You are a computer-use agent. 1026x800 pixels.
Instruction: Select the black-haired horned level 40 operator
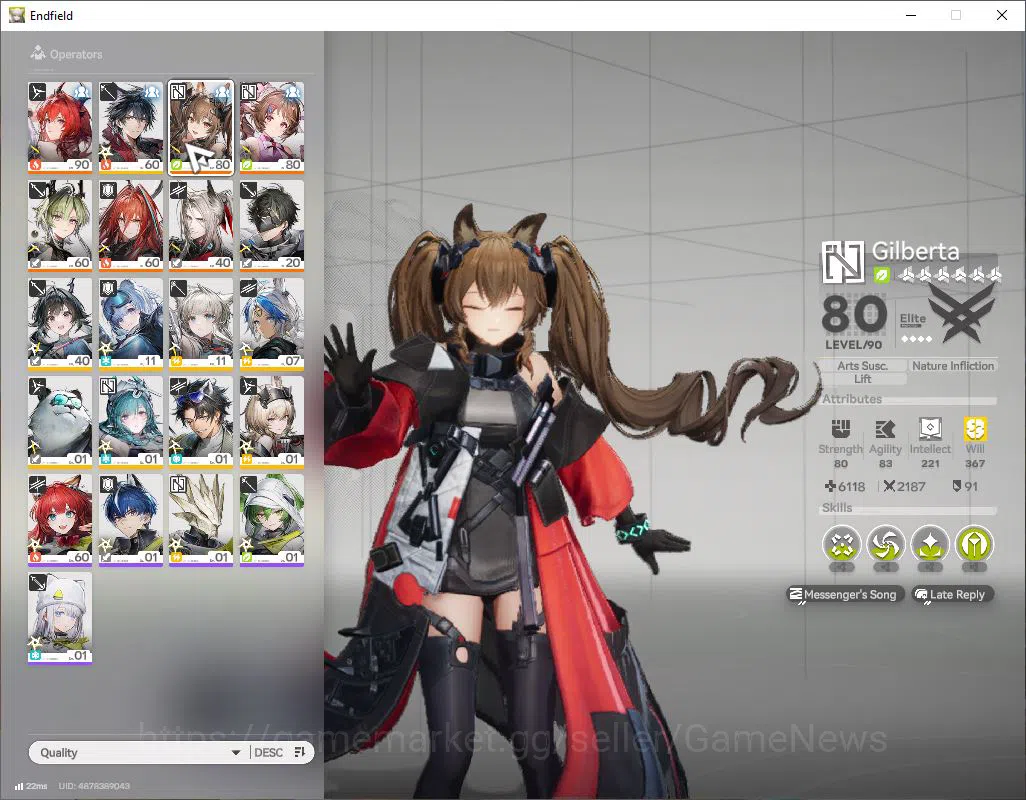coord(60,323)
